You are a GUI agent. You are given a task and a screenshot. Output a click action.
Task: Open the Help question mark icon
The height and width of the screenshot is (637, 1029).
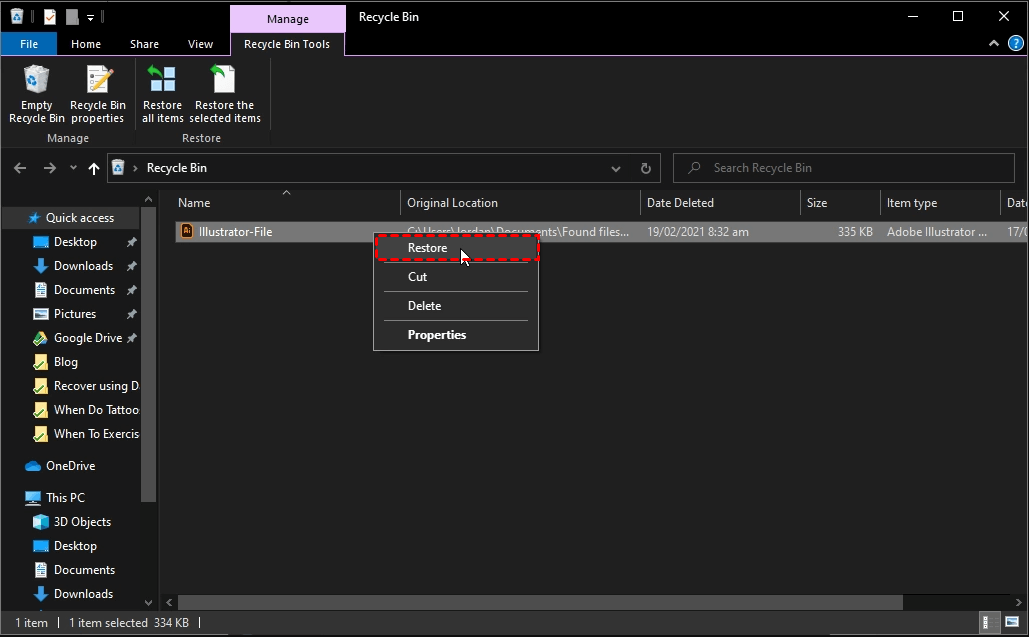point(1015,44)
